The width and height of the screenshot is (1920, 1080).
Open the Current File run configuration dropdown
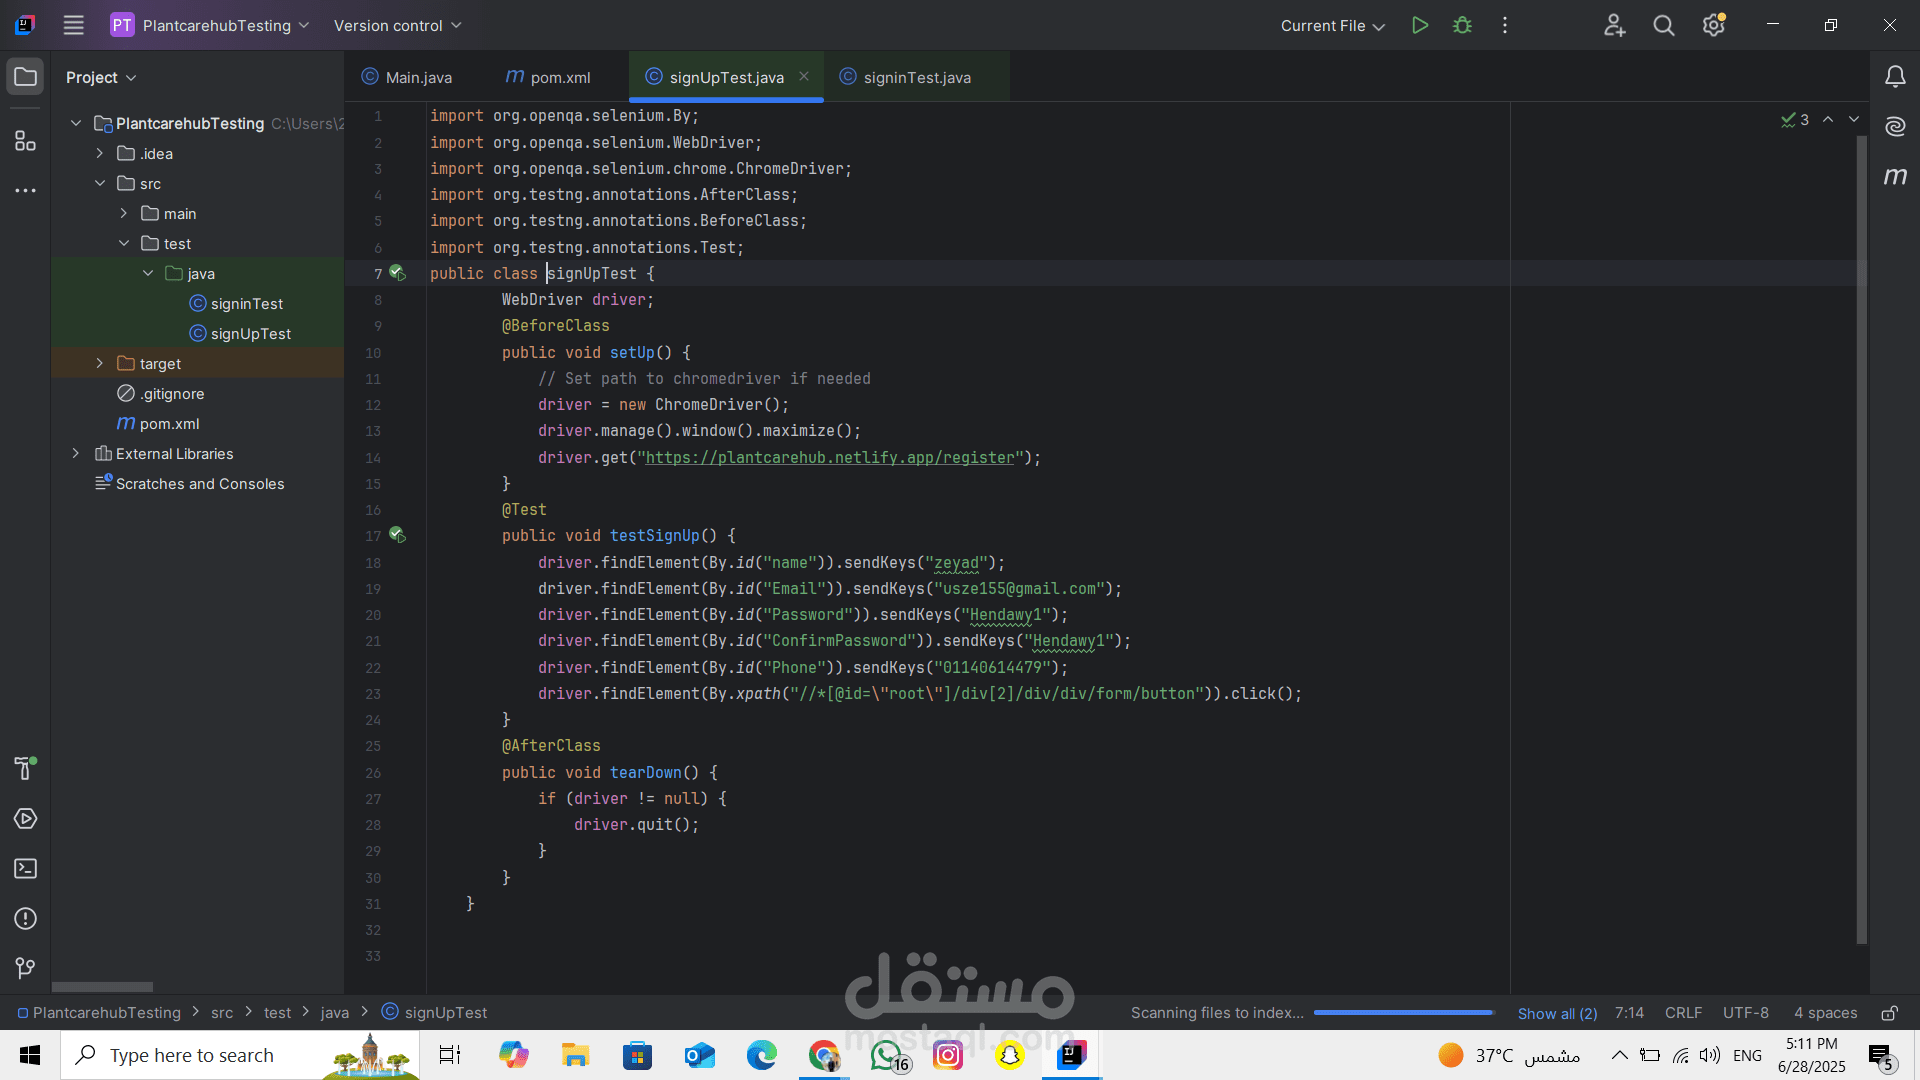[1332, 25]
